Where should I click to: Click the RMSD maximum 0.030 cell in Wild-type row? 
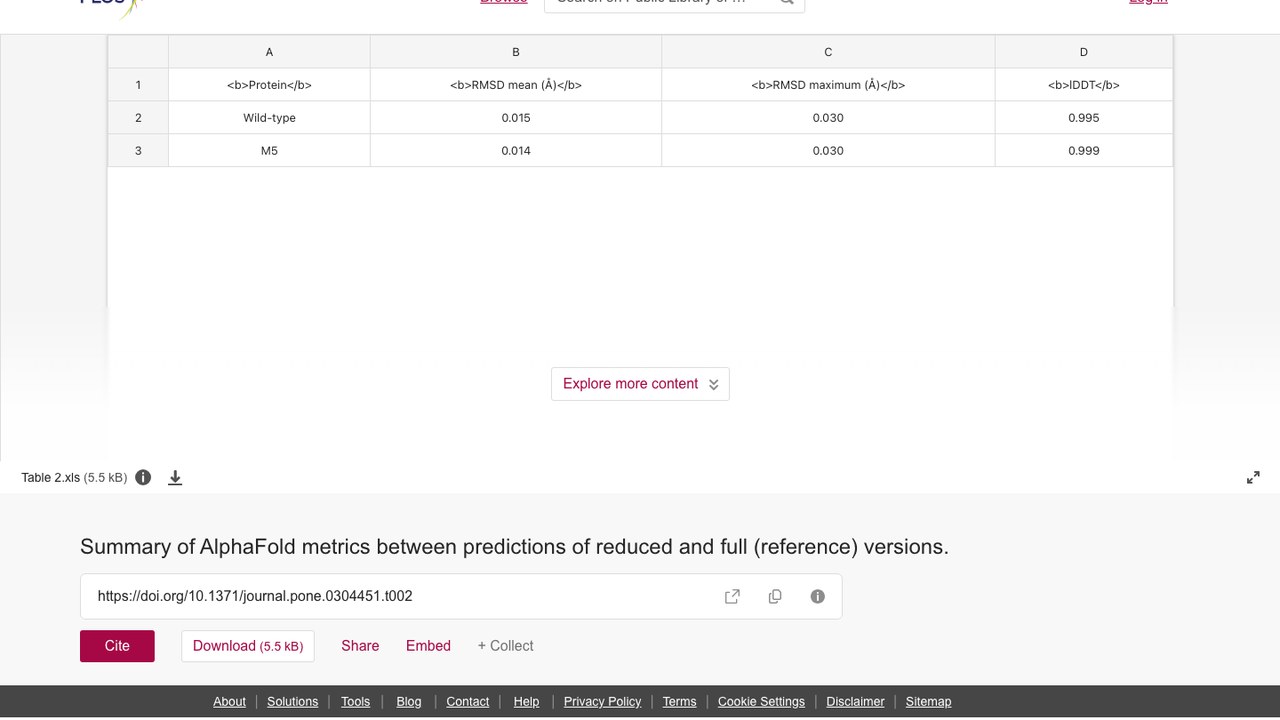(x=828, y=118)
